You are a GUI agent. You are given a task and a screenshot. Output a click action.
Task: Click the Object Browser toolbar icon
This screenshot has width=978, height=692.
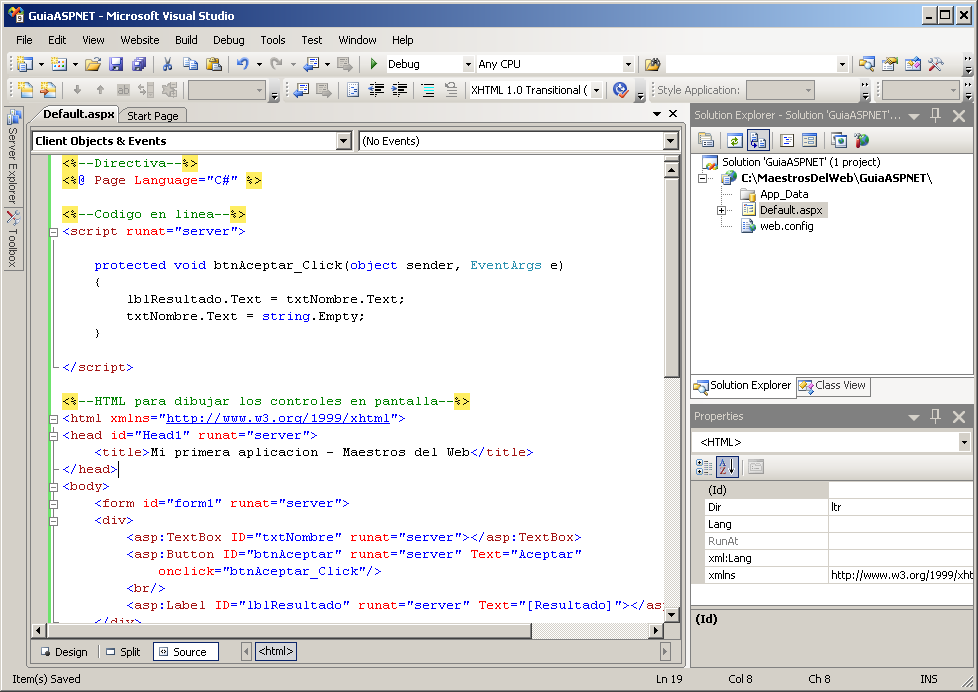click(x=913, y=64)
